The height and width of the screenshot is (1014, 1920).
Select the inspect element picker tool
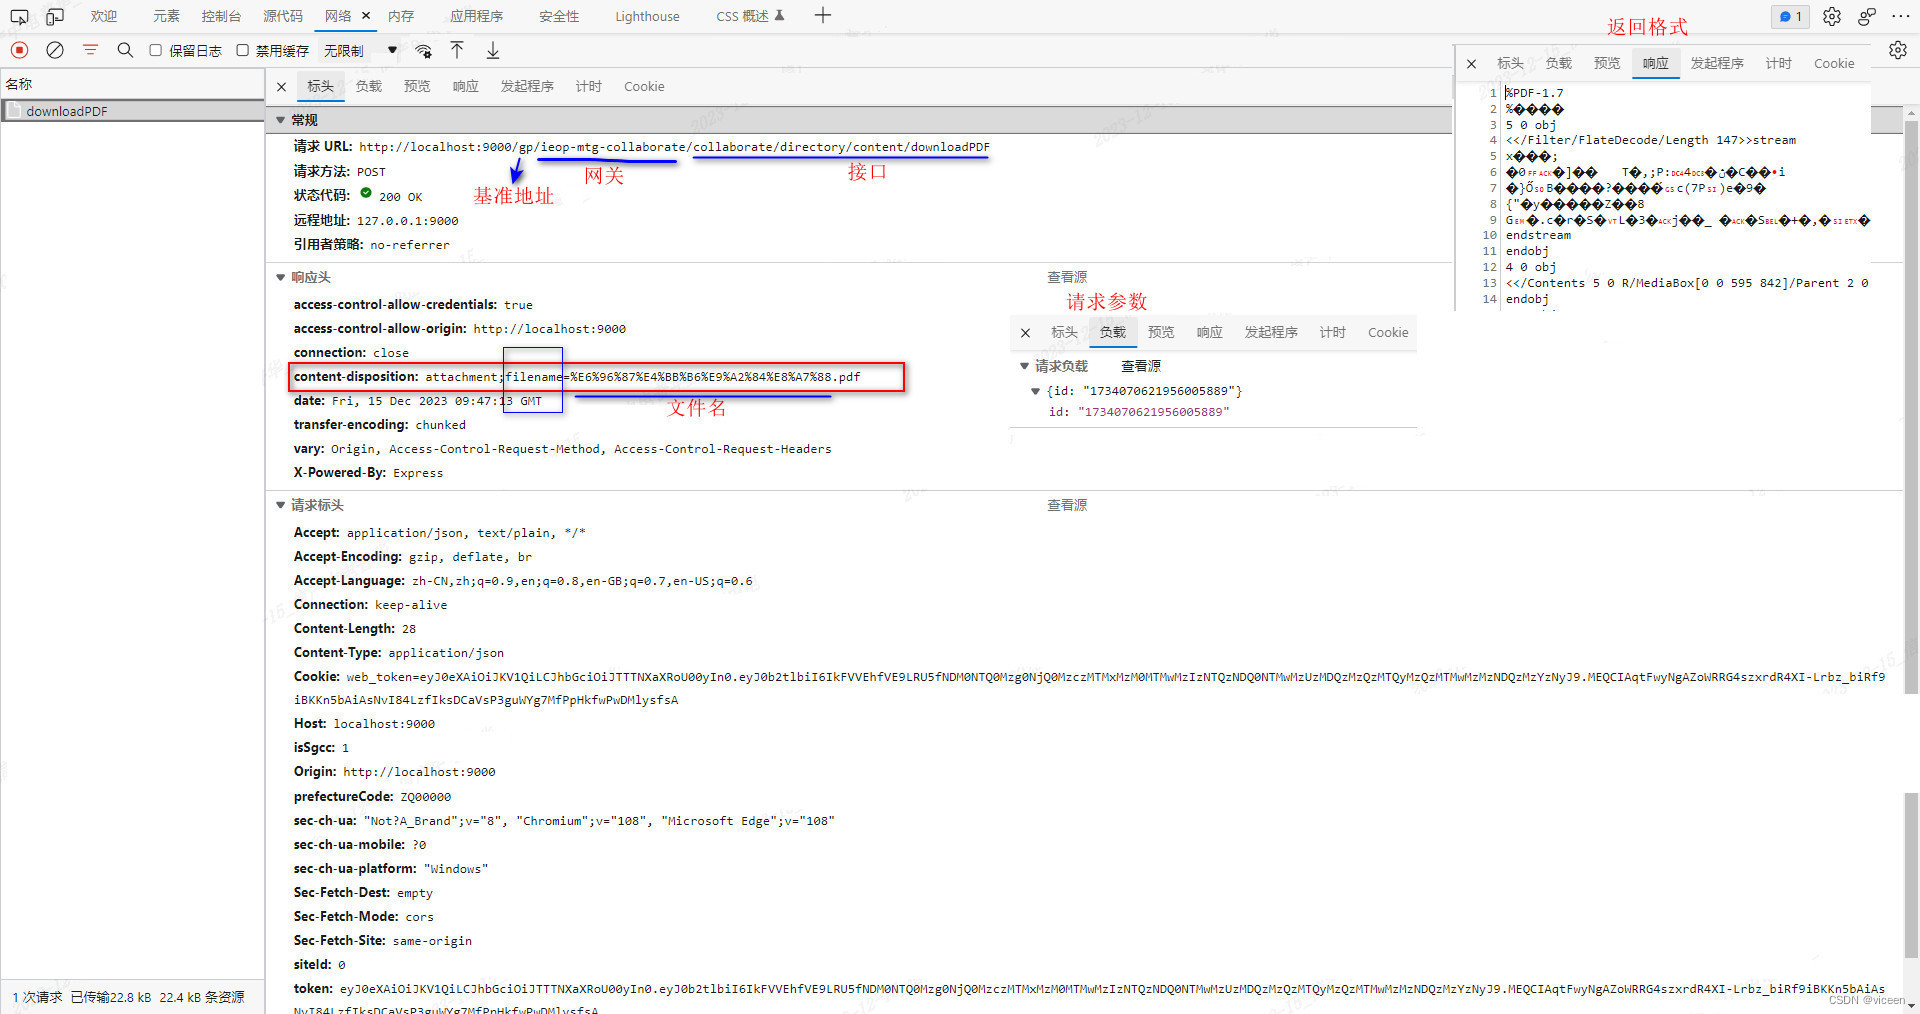(19, 16)
